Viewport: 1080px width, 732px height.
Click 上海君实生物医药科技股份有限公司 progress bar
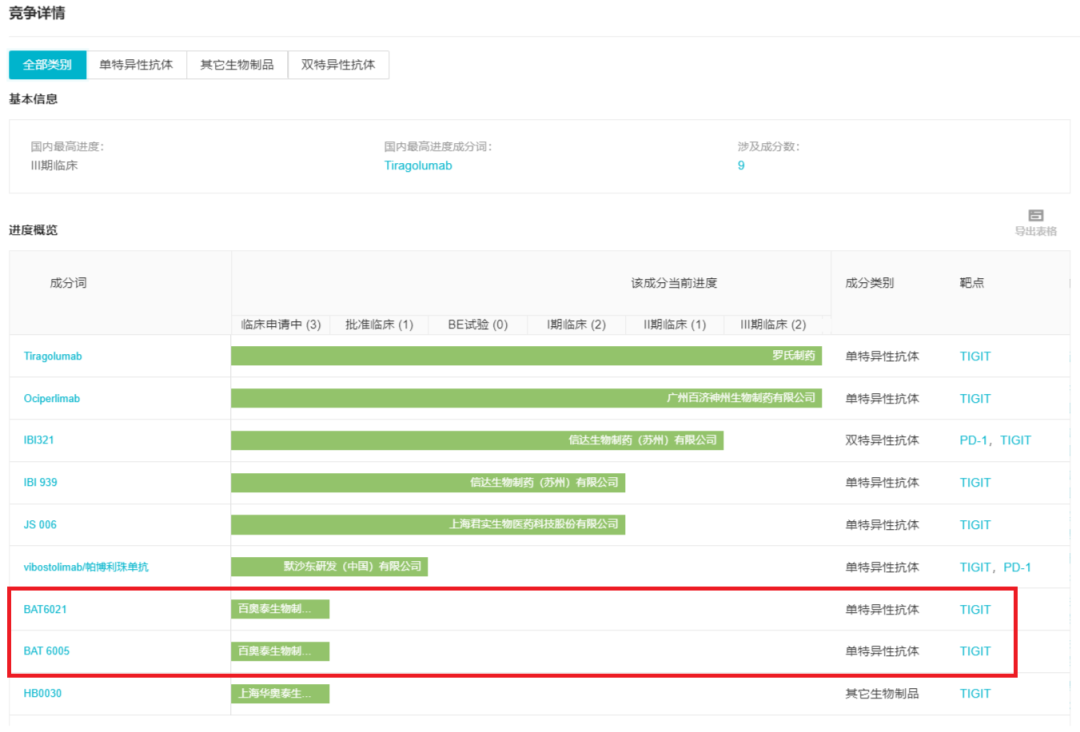click(x=428, y=525)
